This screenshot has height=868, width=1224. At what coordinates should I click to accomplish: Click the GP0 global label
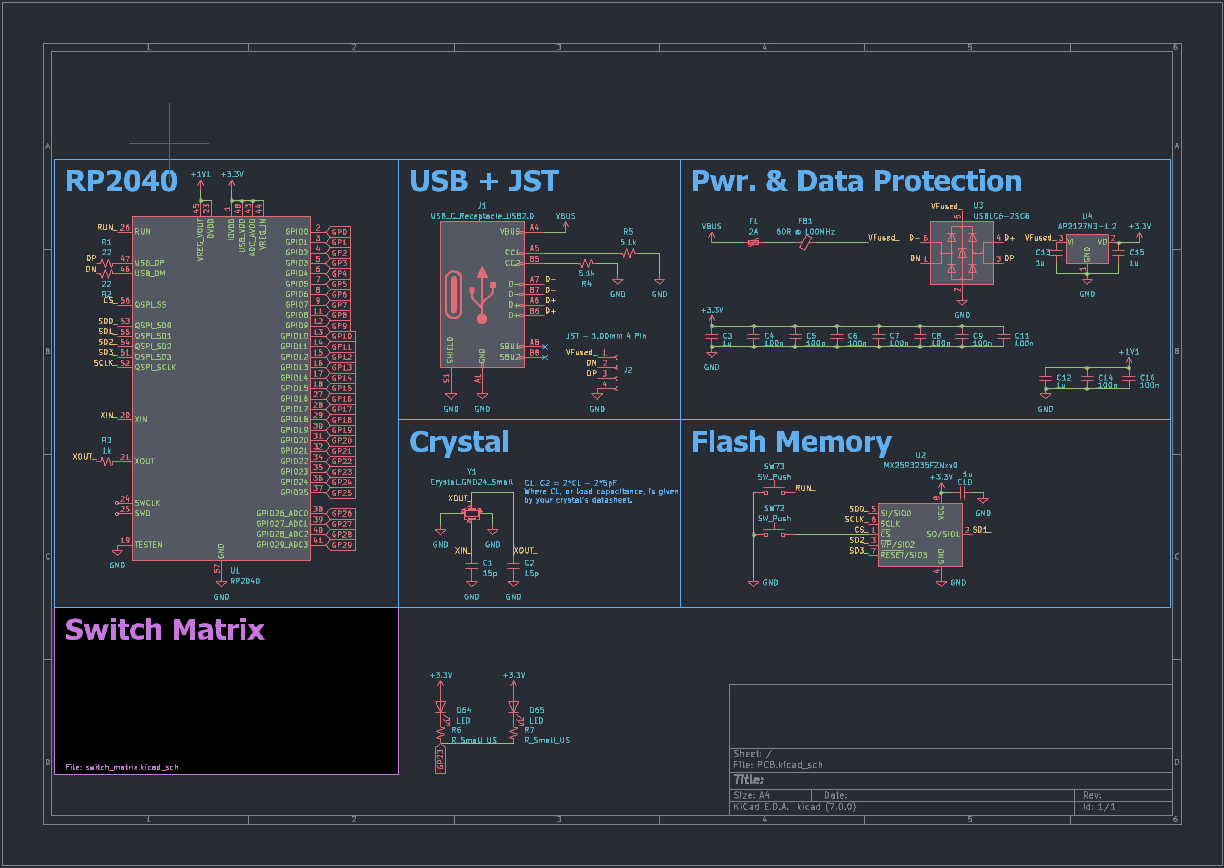coord(340,231)
